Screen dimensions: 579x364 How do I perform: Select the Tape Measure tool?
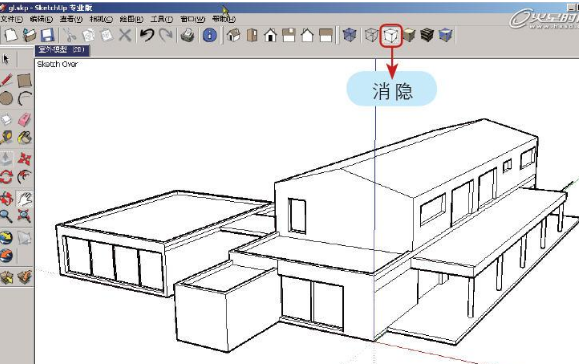(6, 138)
